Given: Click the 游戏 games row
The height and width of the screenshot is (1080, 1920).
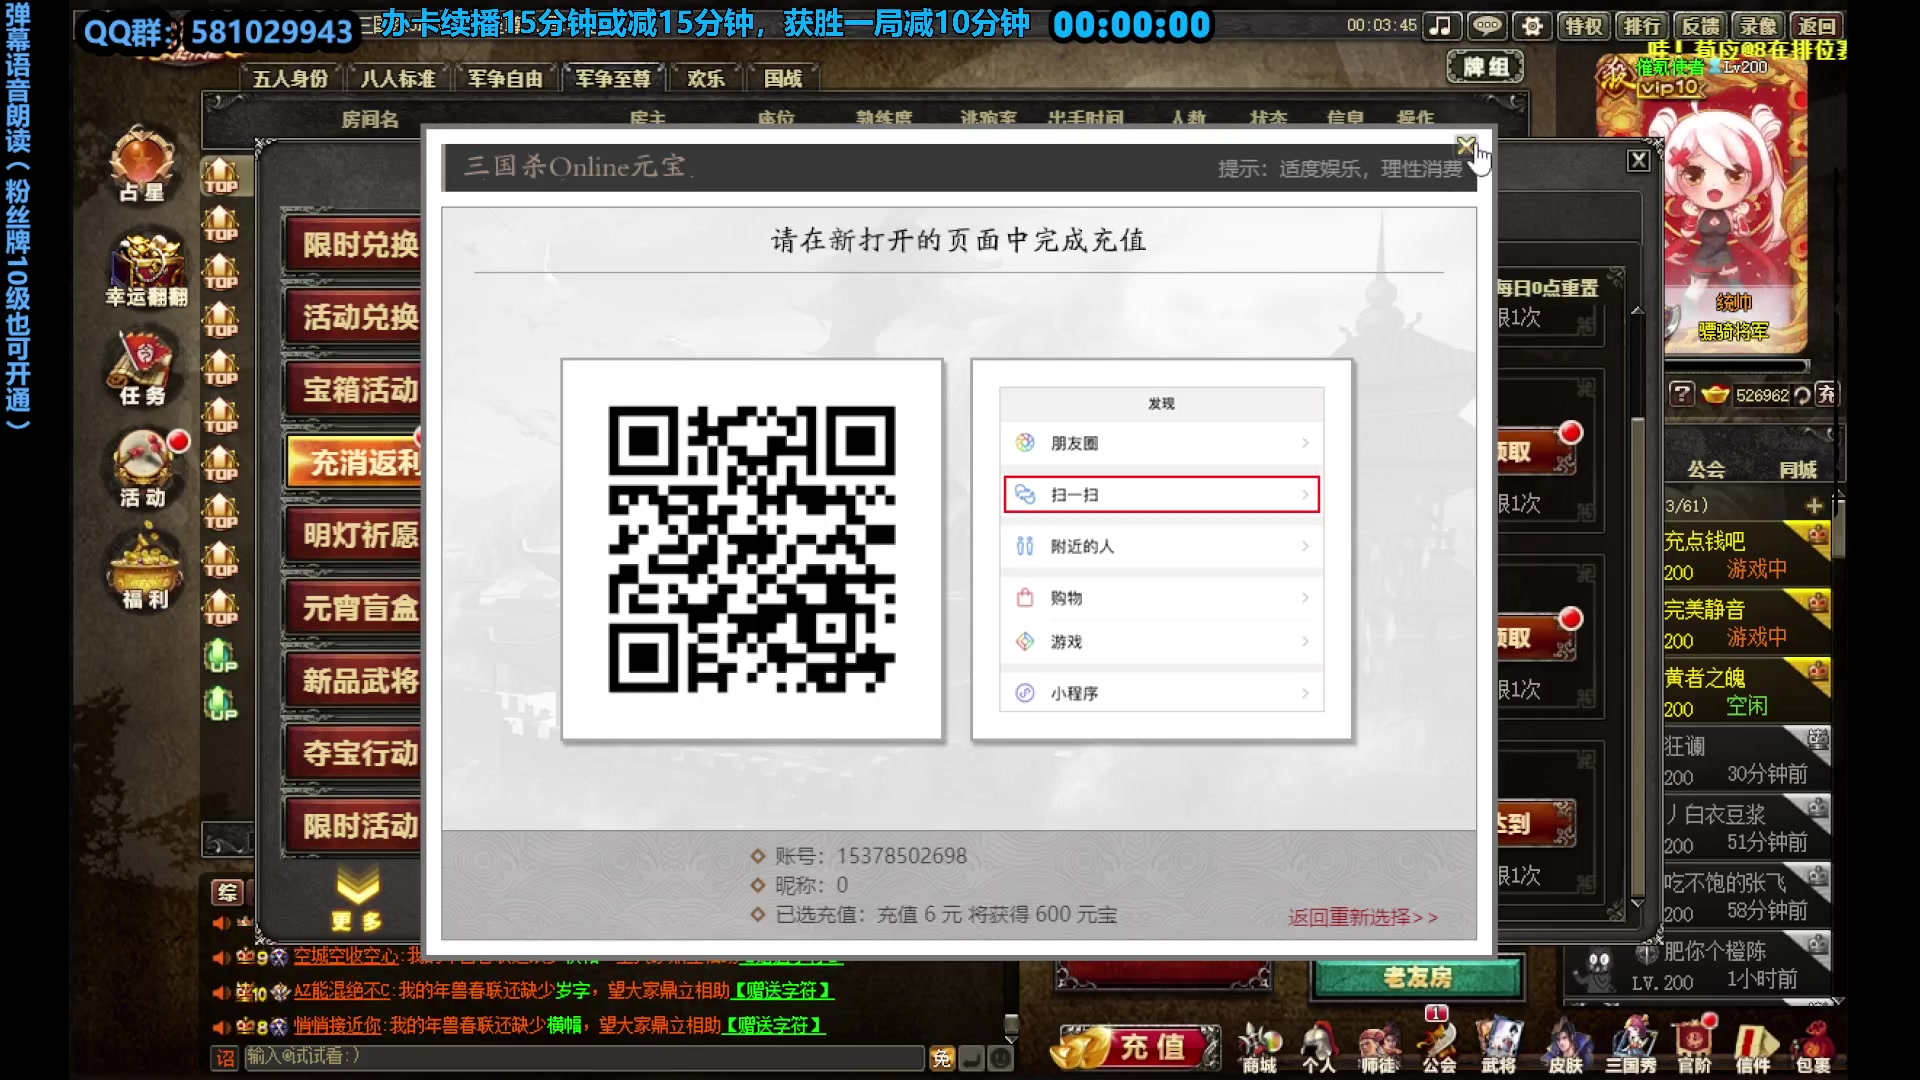Looking at the screenshot, I should (x=1161, y=641).
